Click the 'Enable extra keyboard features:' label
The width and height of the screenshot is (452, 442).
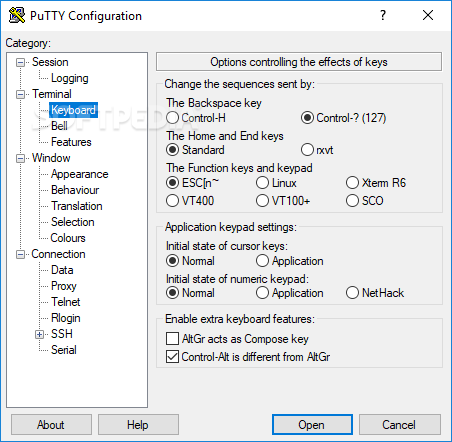(240, 319)
